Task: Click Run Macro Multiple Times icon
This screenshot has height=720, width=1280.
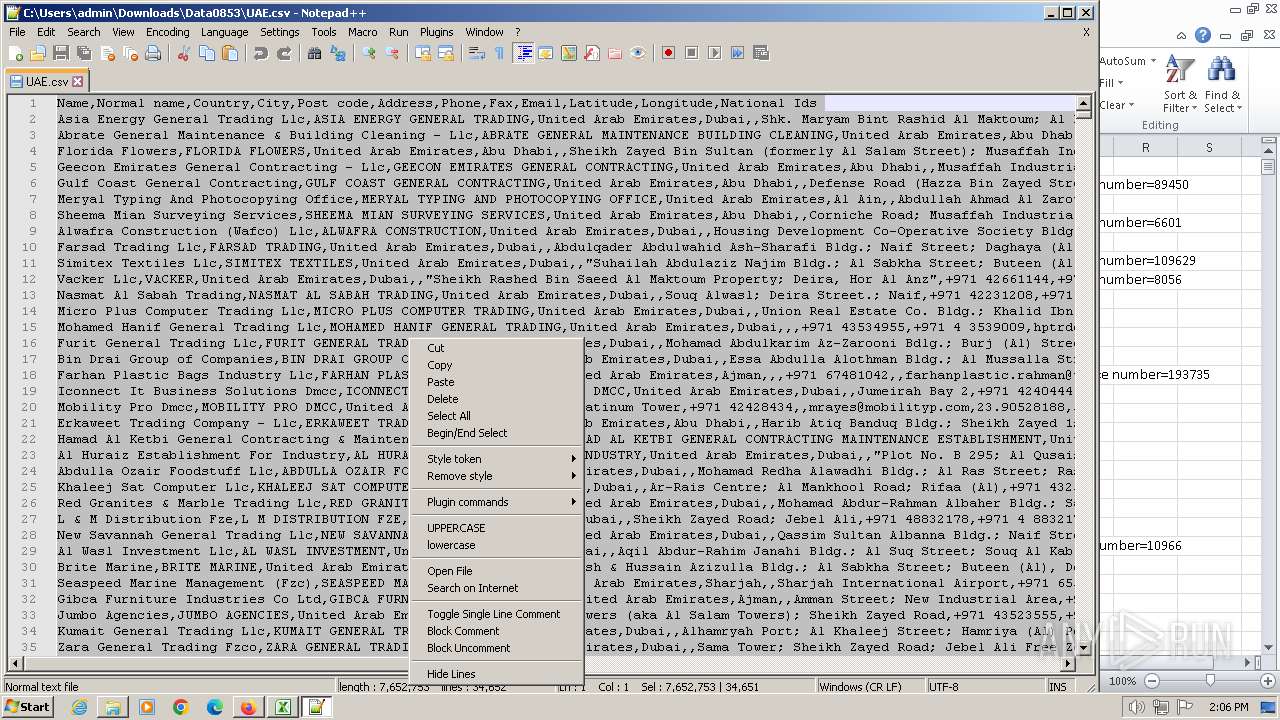Action: click(x=737, y=53)
